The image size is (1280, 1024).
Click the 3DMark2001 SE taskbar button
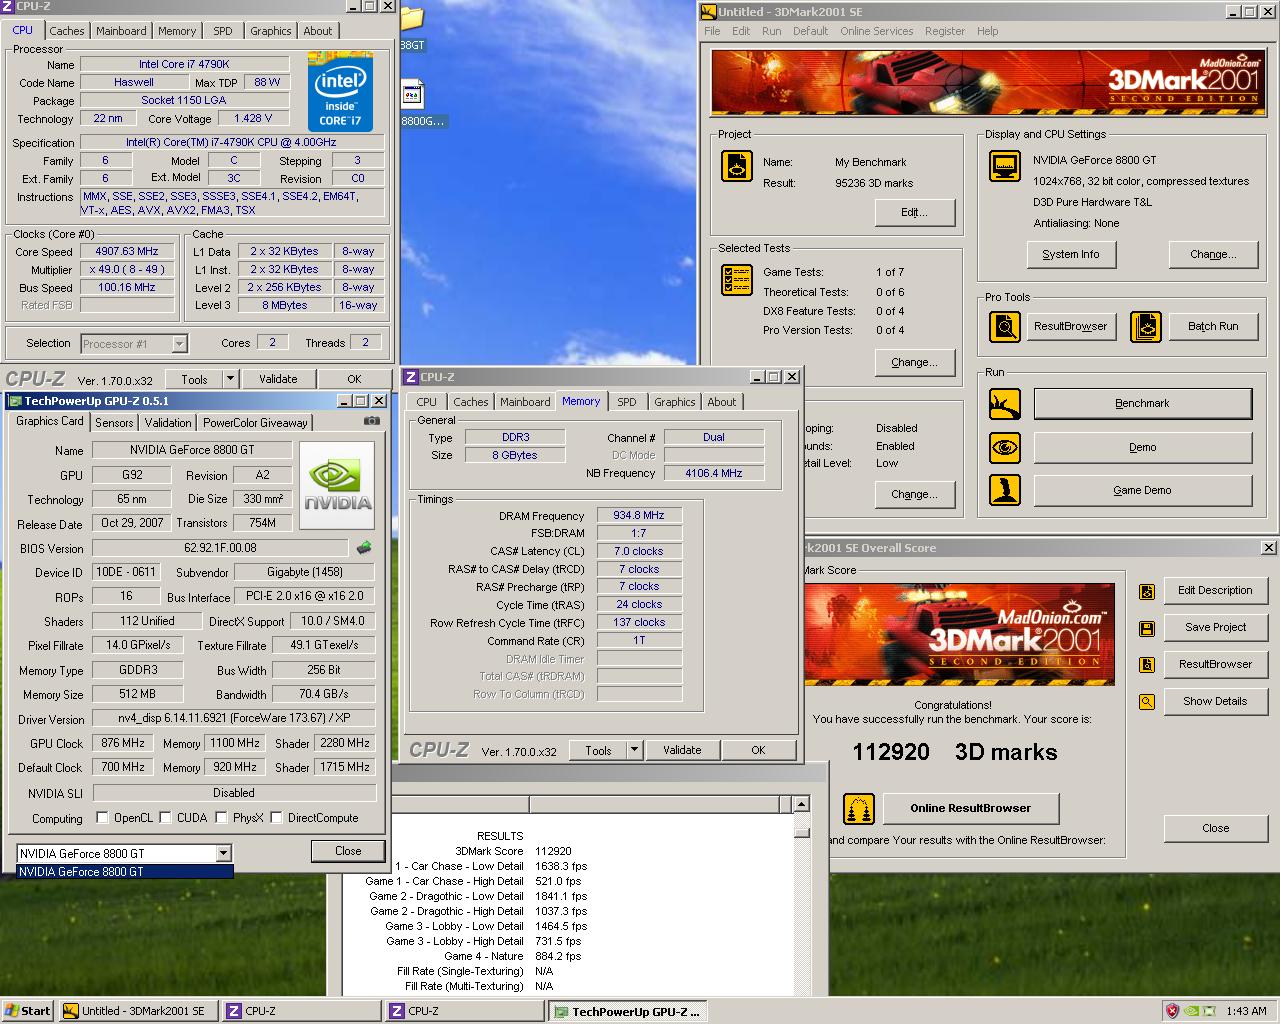(139, 1011)
